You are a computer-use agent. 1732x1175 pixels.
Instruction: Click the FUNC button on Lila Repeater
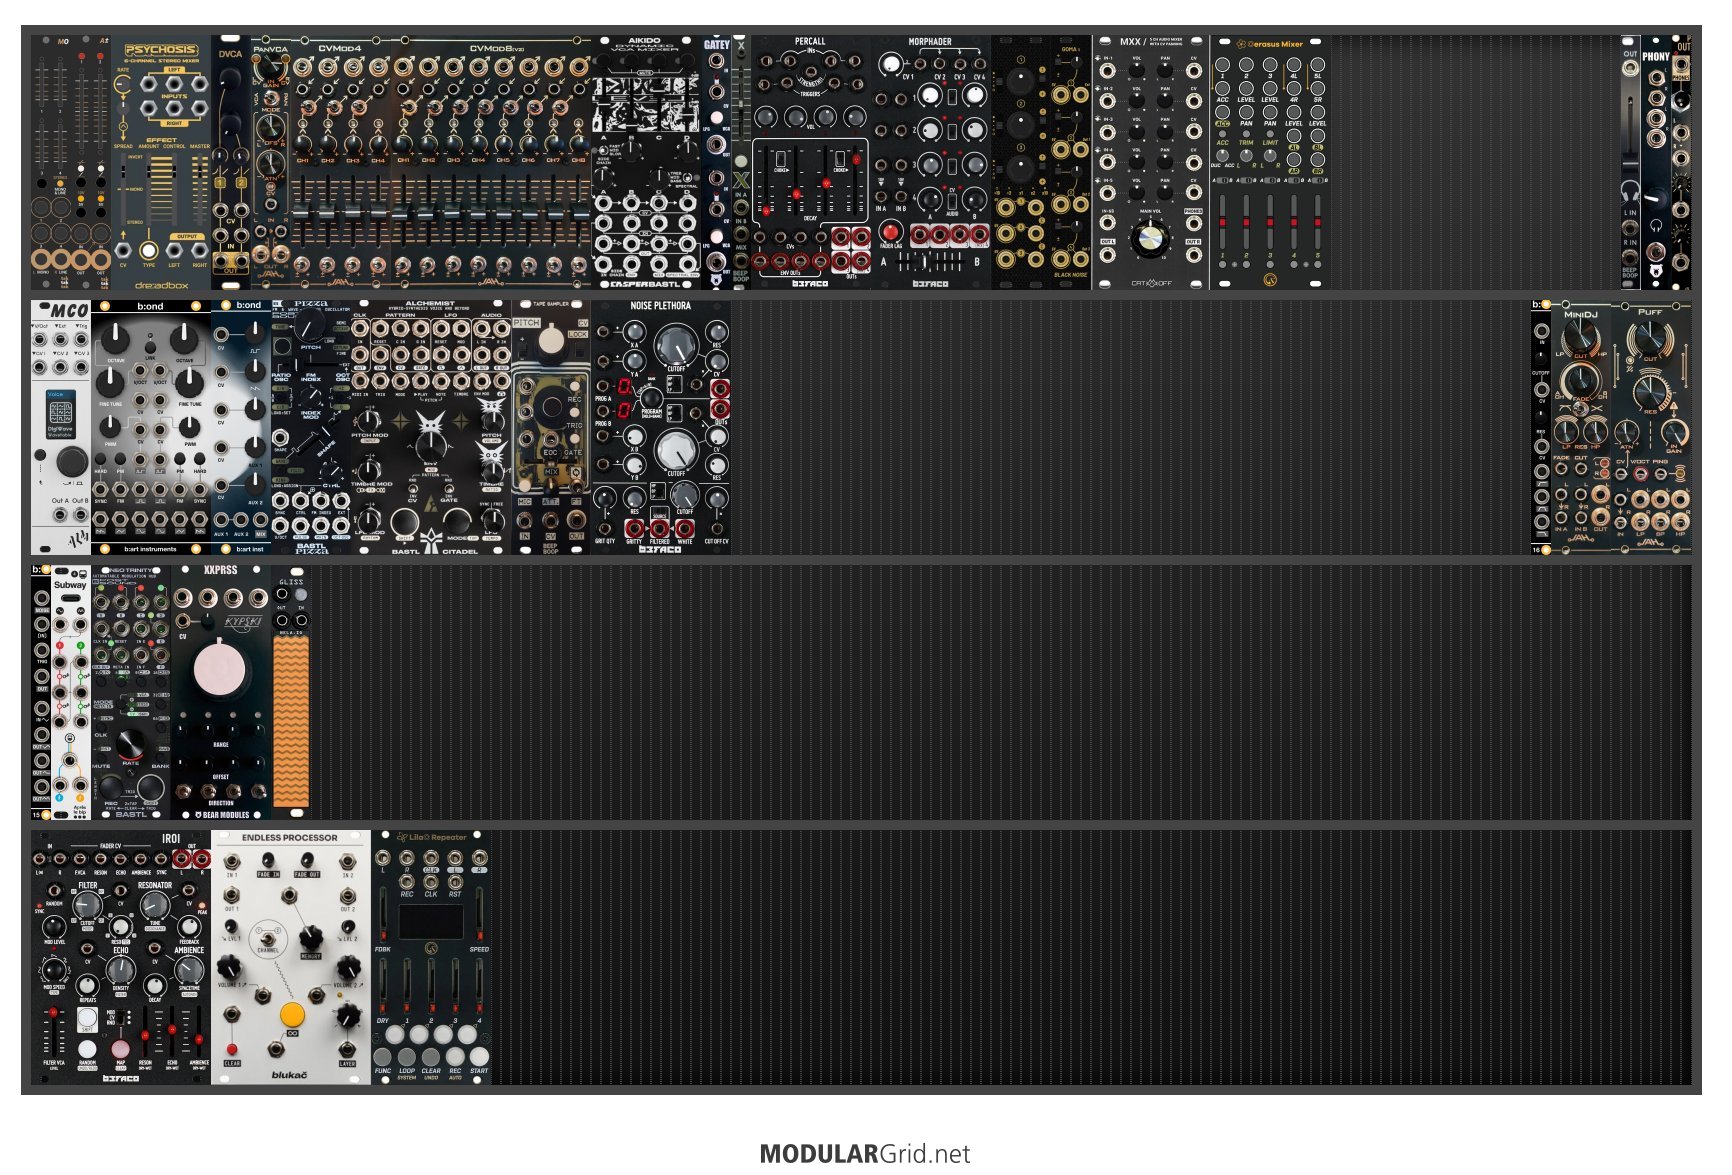(382, 1057)
